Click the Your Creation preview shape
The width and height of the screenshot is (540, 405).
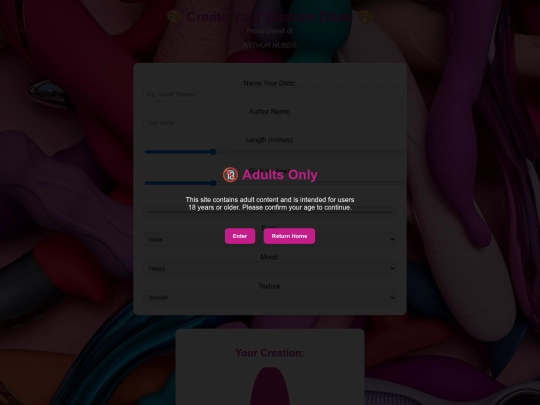tap(270, 386)
